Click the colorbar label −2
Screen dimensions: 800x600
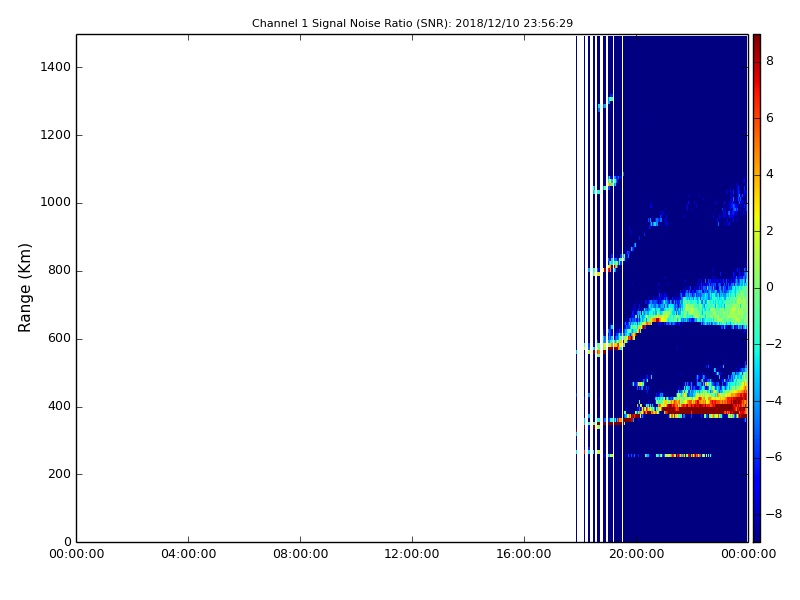pyautogui.click(x=774, y=344)
